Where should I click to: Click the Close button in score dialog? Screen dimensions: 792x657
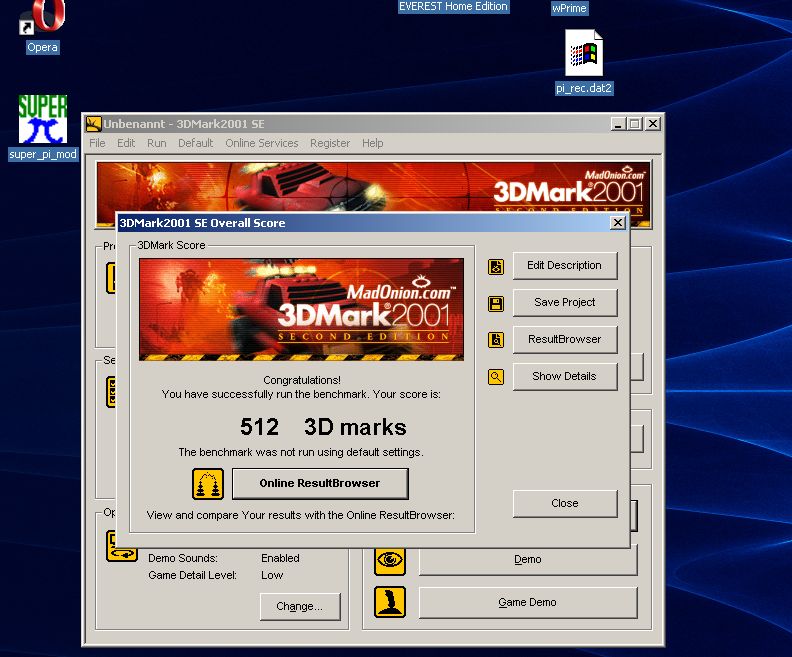[x=565, y=503]
